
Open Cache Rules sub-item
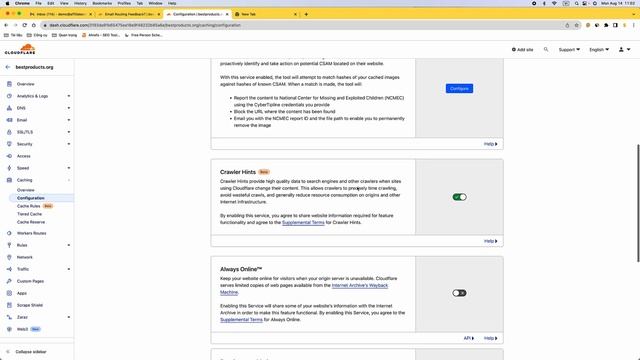[x=29, y=206]
